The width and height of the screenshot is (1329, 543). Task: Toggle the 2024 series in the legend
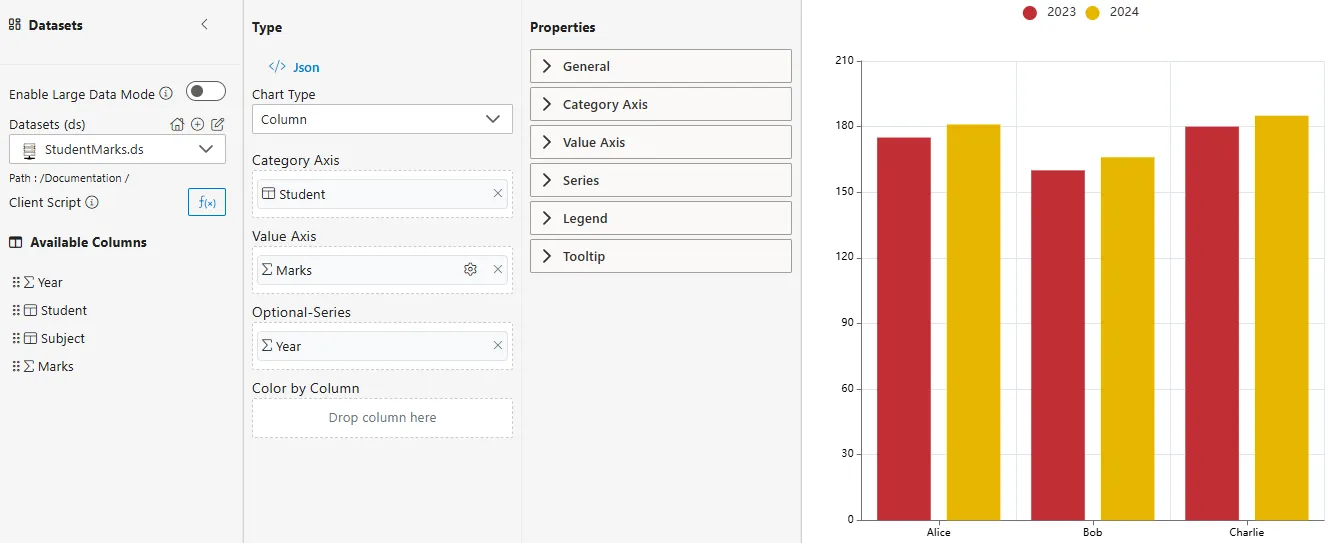click(1112, 12)
